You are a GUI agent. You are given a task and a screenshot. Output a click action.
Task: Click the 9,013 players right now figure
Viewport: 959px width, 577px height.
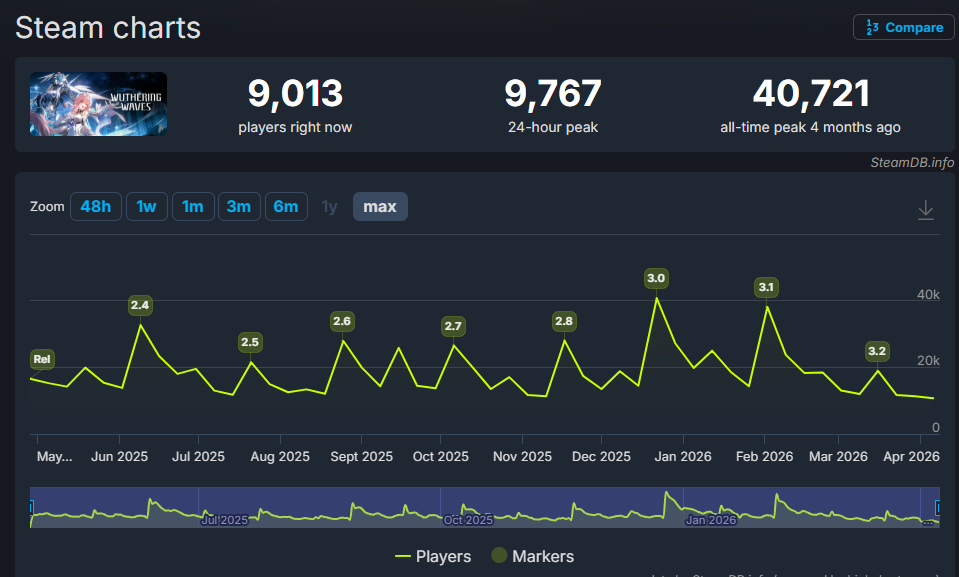point(295,94)
